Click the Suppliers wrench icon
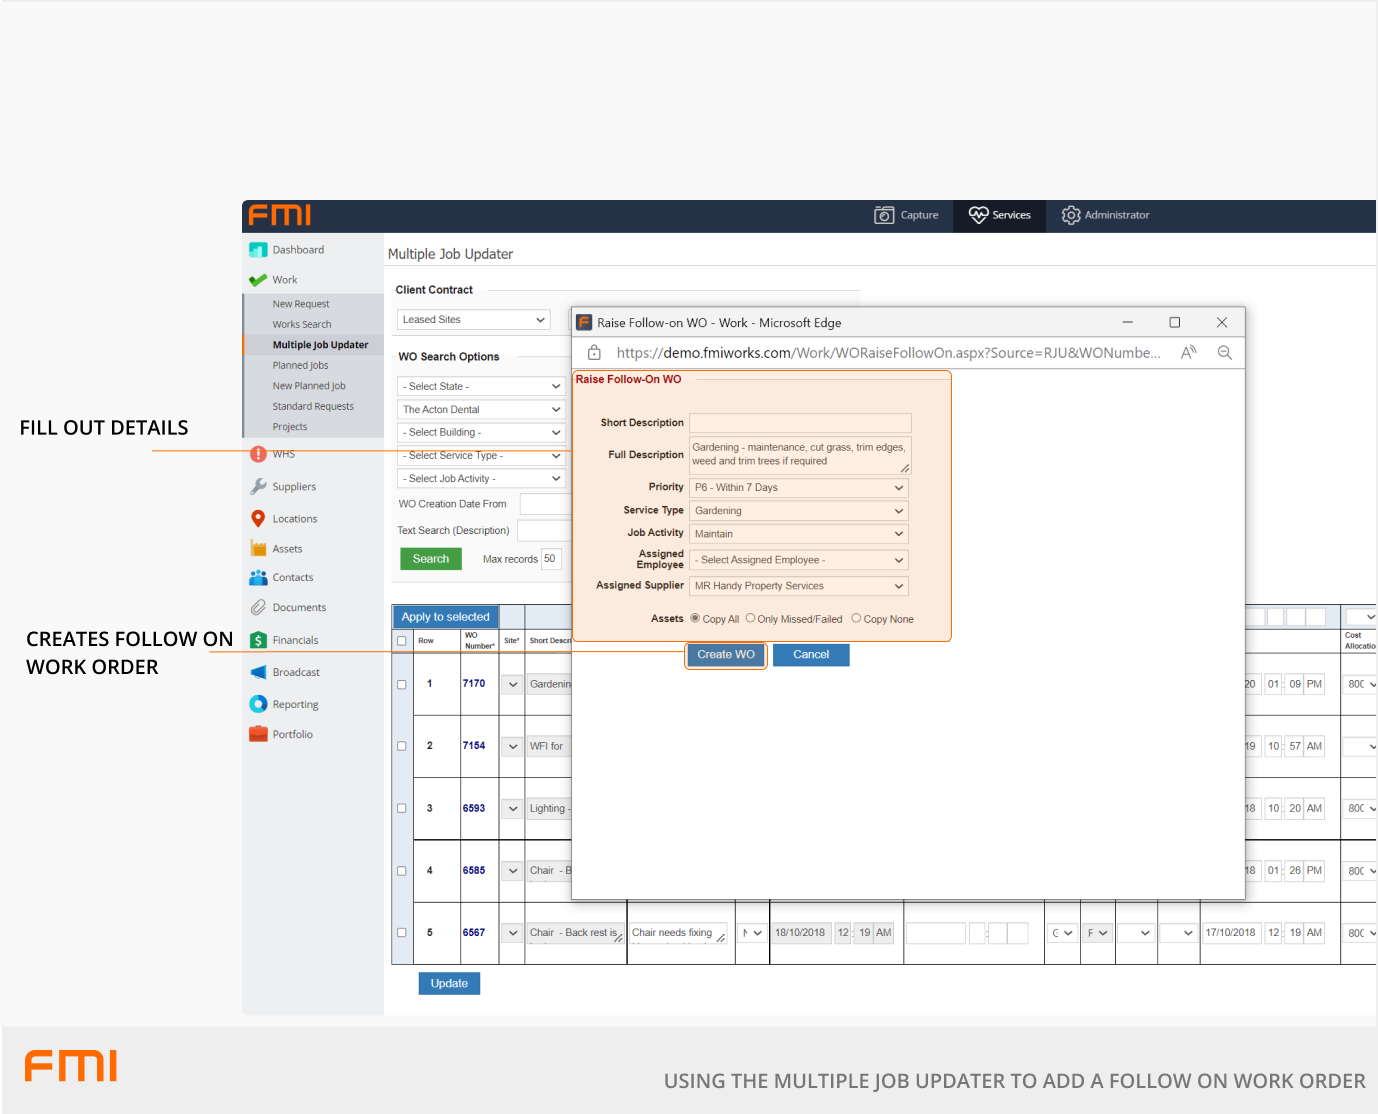Screen dimensions: 1378x1114 [x=258, y=487]
